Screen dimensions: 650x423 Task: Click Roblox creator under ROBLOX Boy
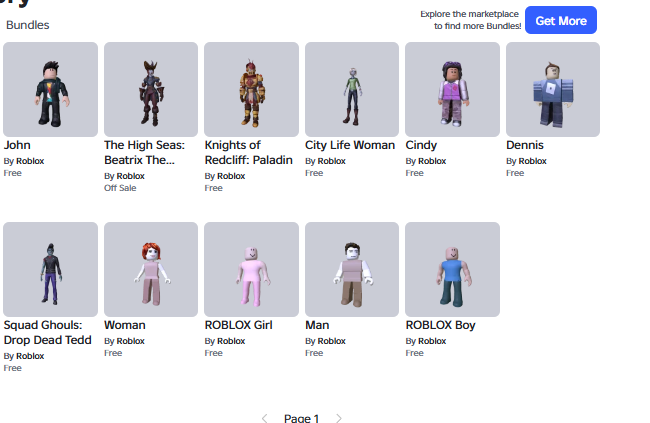pos(432,341)
